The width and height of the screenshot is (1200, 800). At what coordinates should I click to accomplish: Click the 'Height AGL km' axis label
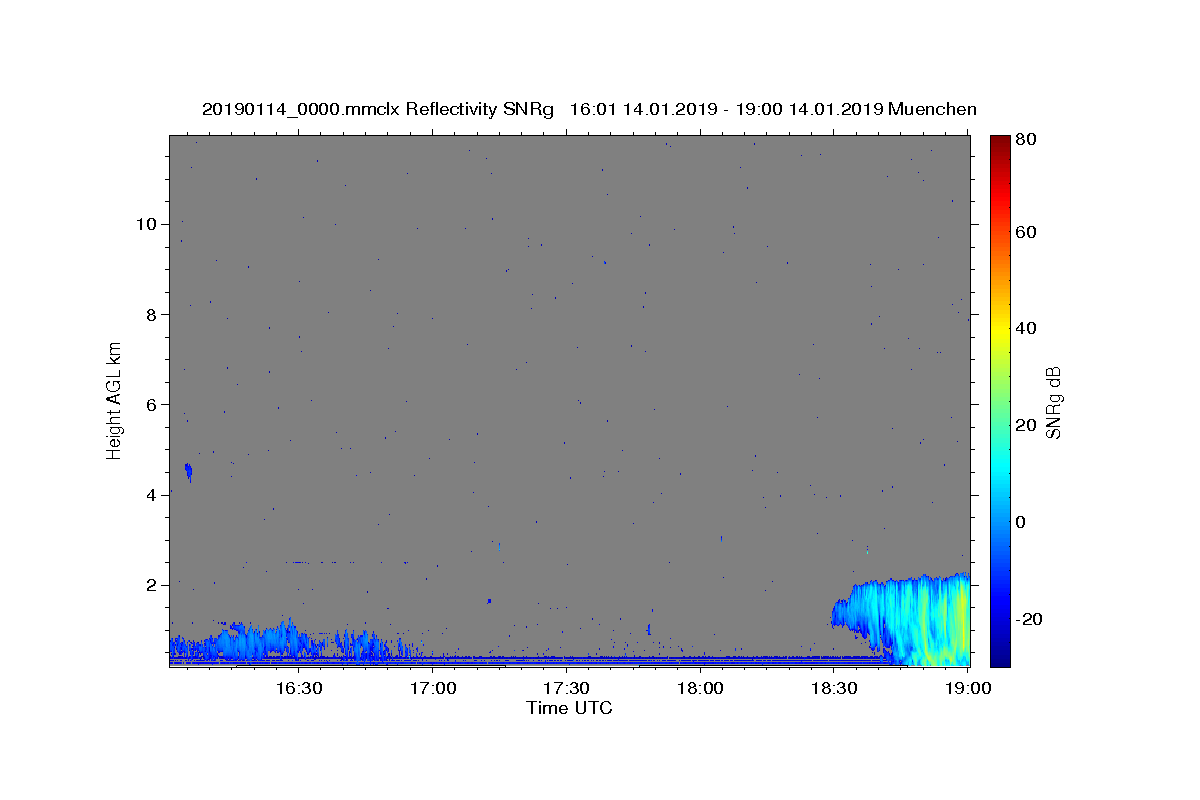115,399
